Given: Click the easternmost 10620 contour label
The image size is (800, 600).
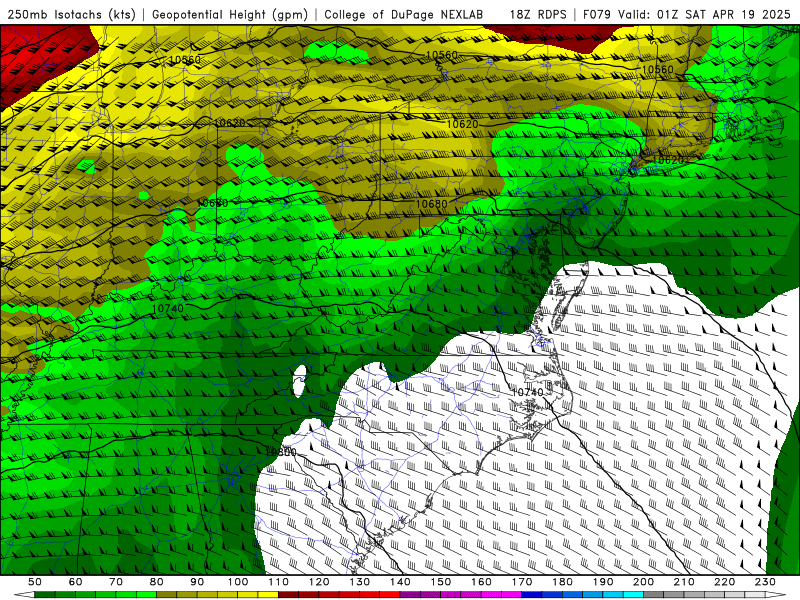Looking at the screenshot, I should click(667, 160).
